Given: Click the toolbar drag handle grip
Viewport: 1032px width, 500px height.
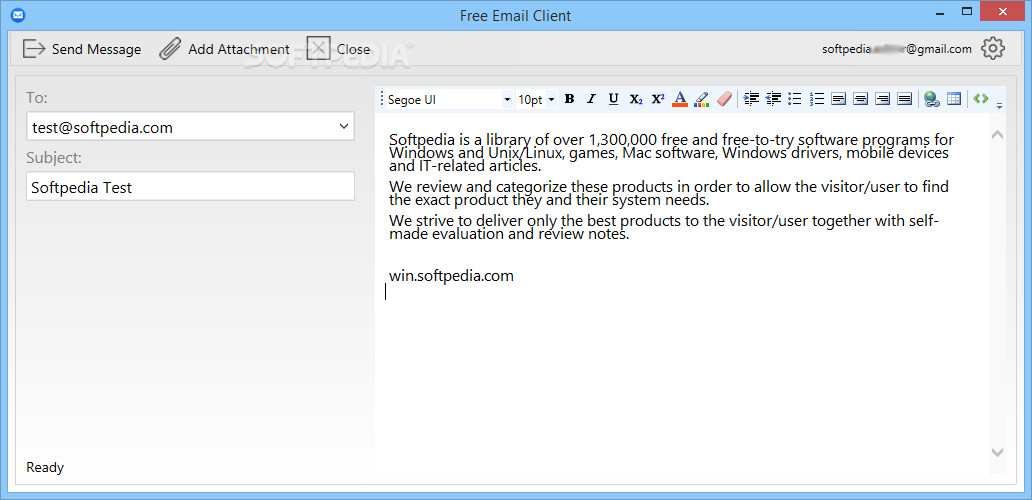Looking at the screenshot, I should [x=382, y=99].
